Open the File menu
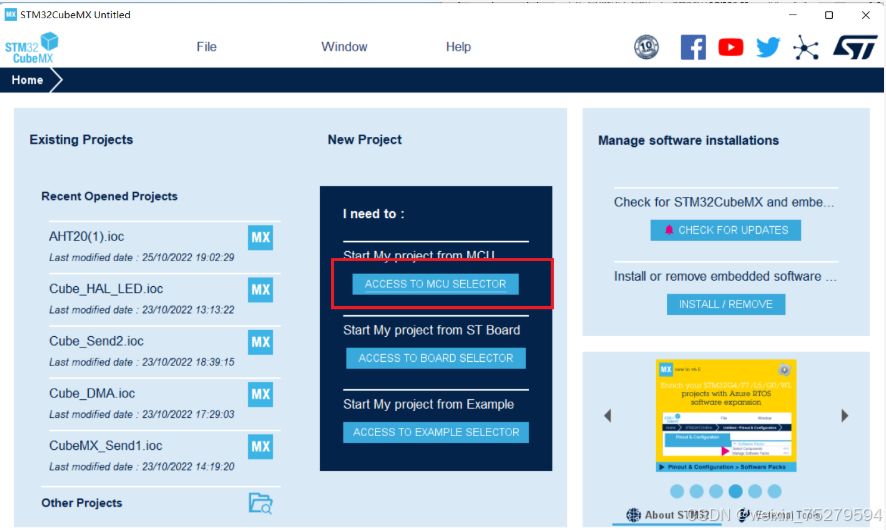Viewport: 886px width, 530px height. (206, 47)
